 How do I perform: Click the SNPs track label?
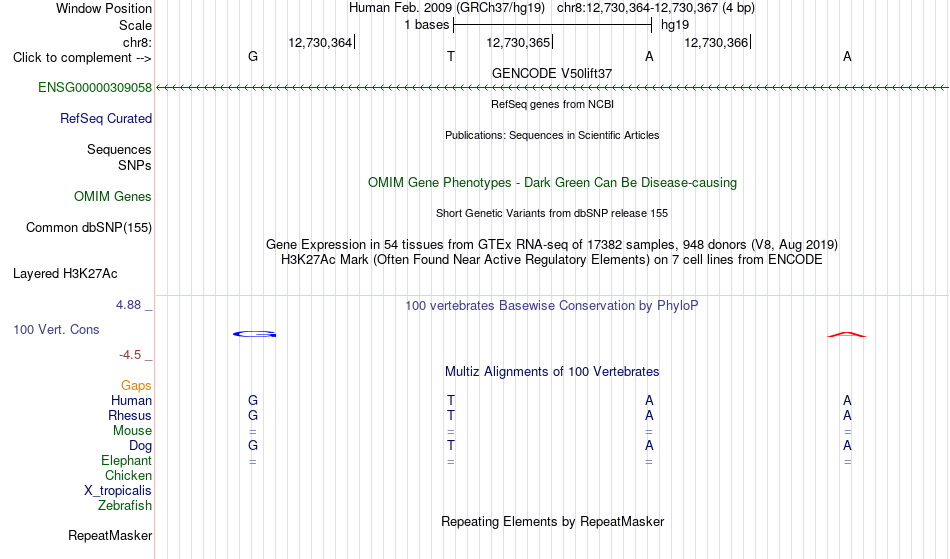click(x=135, y=165)
